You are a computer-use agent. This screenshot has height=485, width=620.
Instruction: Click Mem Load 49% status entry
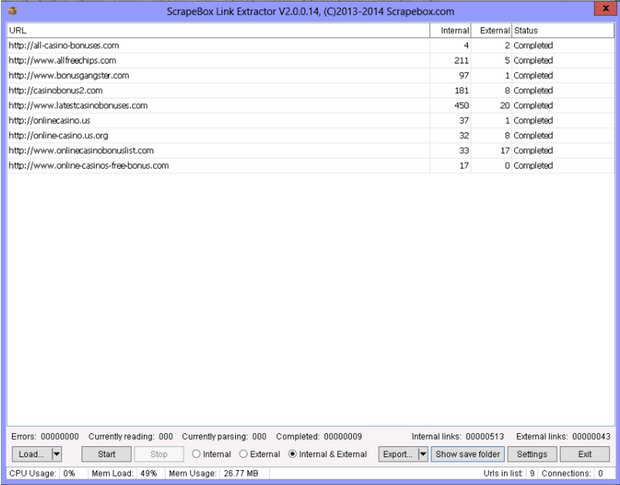(x=124, y=473)
